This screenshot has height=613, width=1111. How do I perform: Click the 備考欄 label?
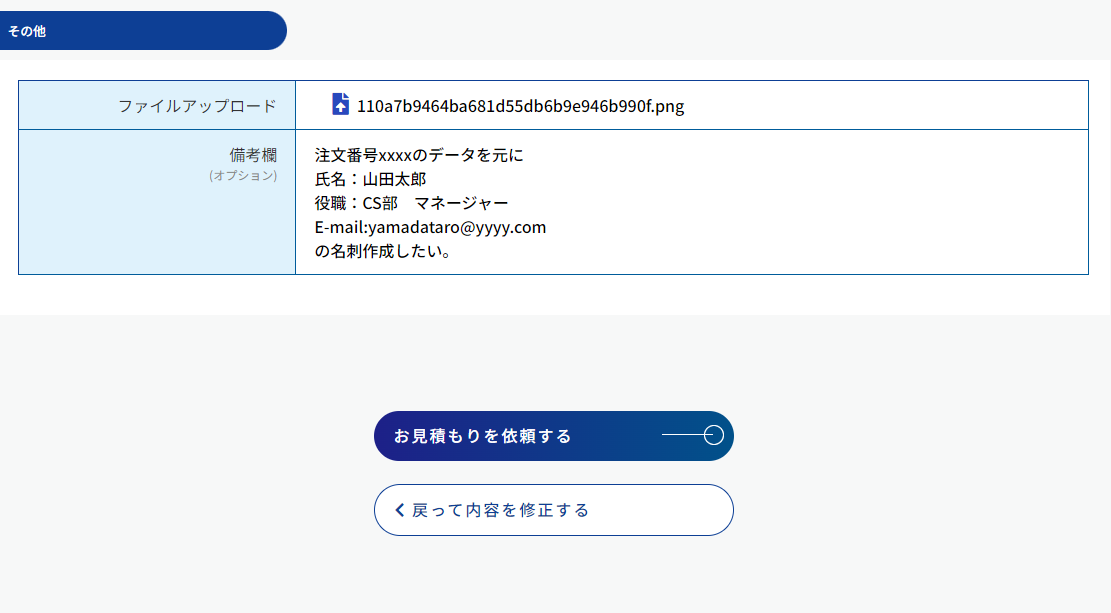pos(253,154)
